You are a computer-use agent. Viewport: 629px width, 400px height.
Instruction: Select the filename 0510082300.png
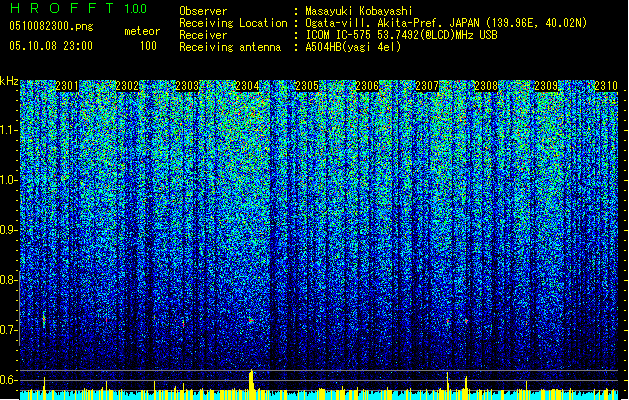tap(51, 27)
